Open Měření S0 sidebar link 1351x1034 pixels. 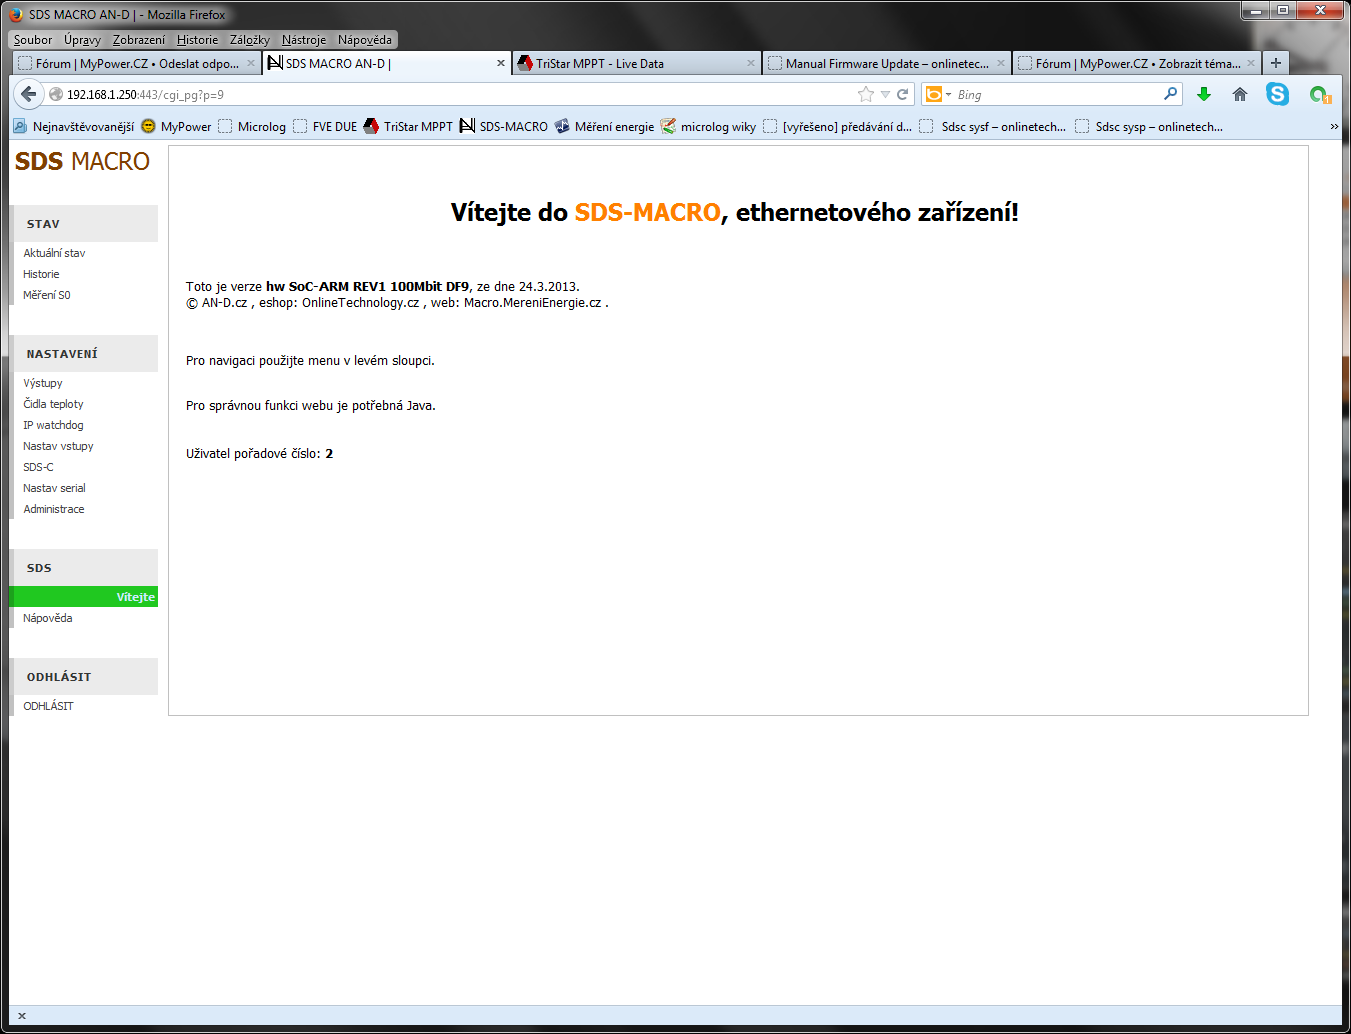click(47, 295)
